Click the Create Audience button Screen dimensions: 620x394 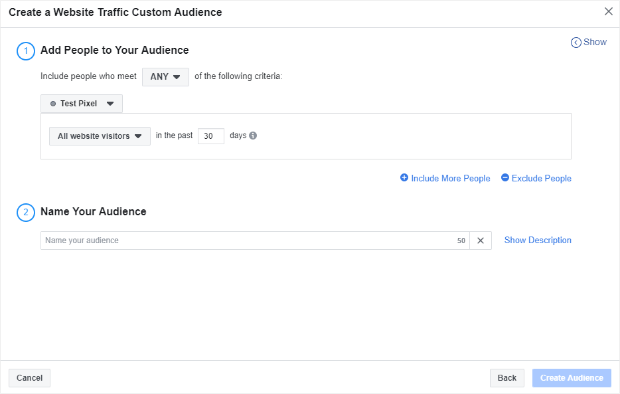coord(572,378)
